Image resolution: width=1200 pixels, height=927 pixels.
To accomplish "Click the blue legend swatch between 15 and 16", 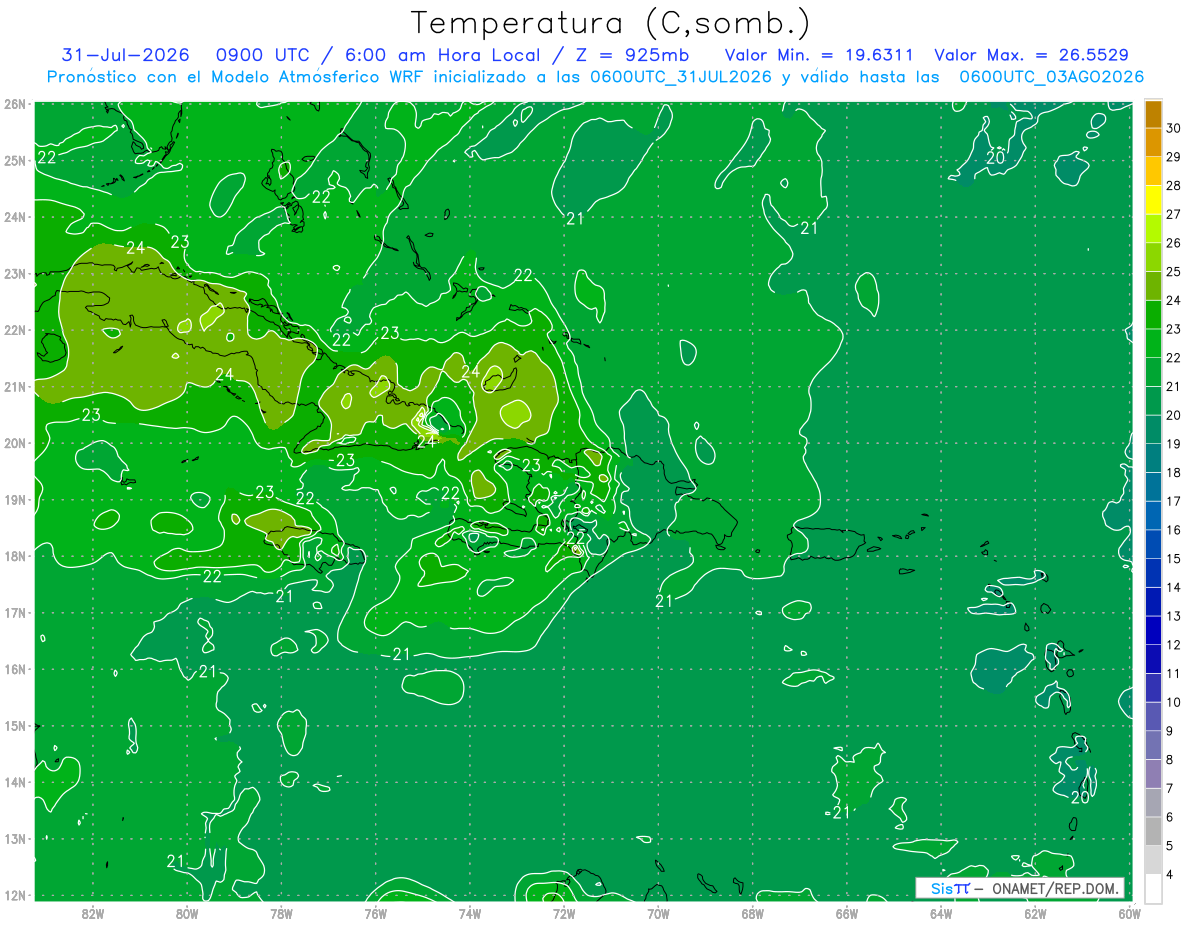I will coord(1153,544).
